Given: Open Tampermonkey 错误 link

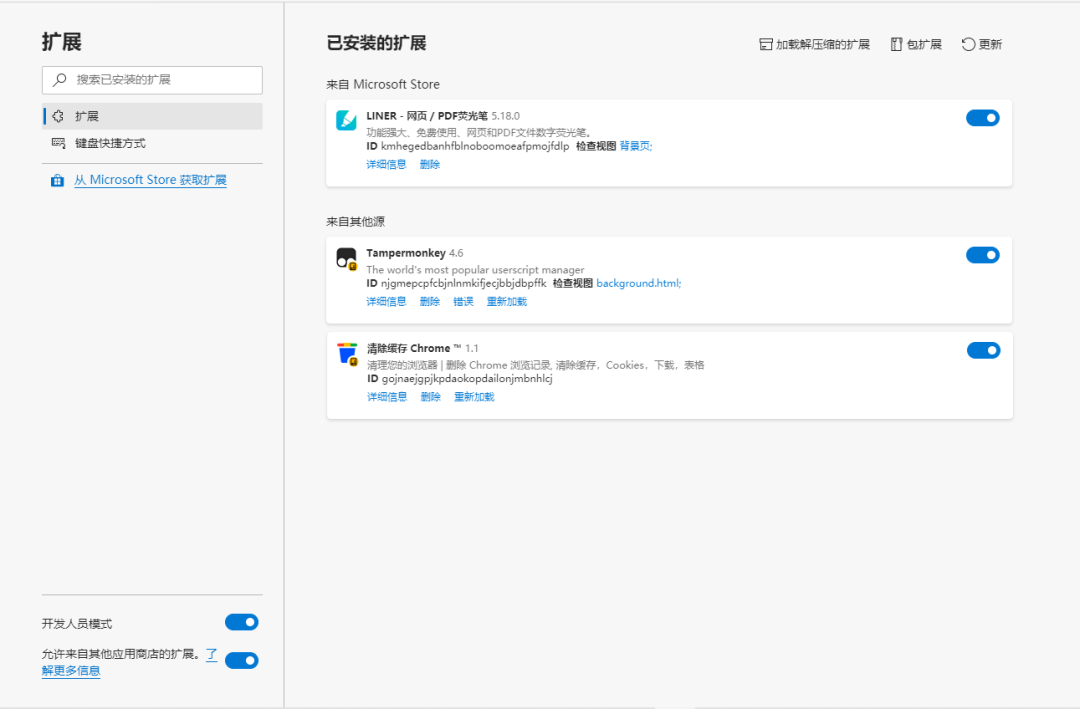Looking at the screenshot, I should [x=464, y=302].
